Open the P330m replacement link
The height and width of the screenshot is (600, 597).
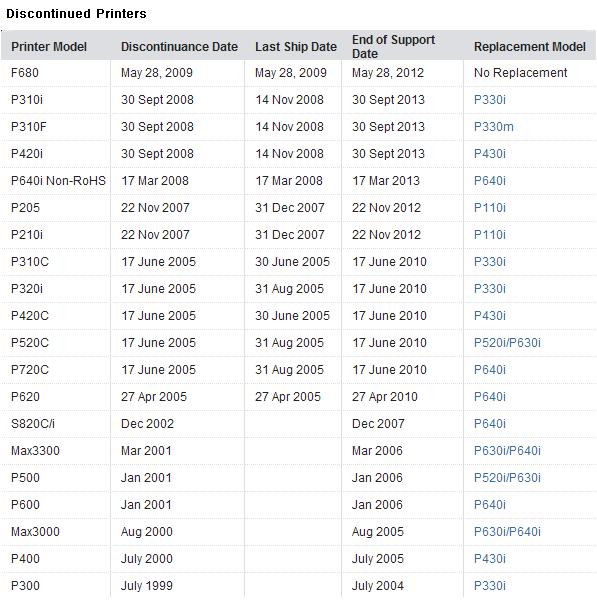tap(494, 127)
